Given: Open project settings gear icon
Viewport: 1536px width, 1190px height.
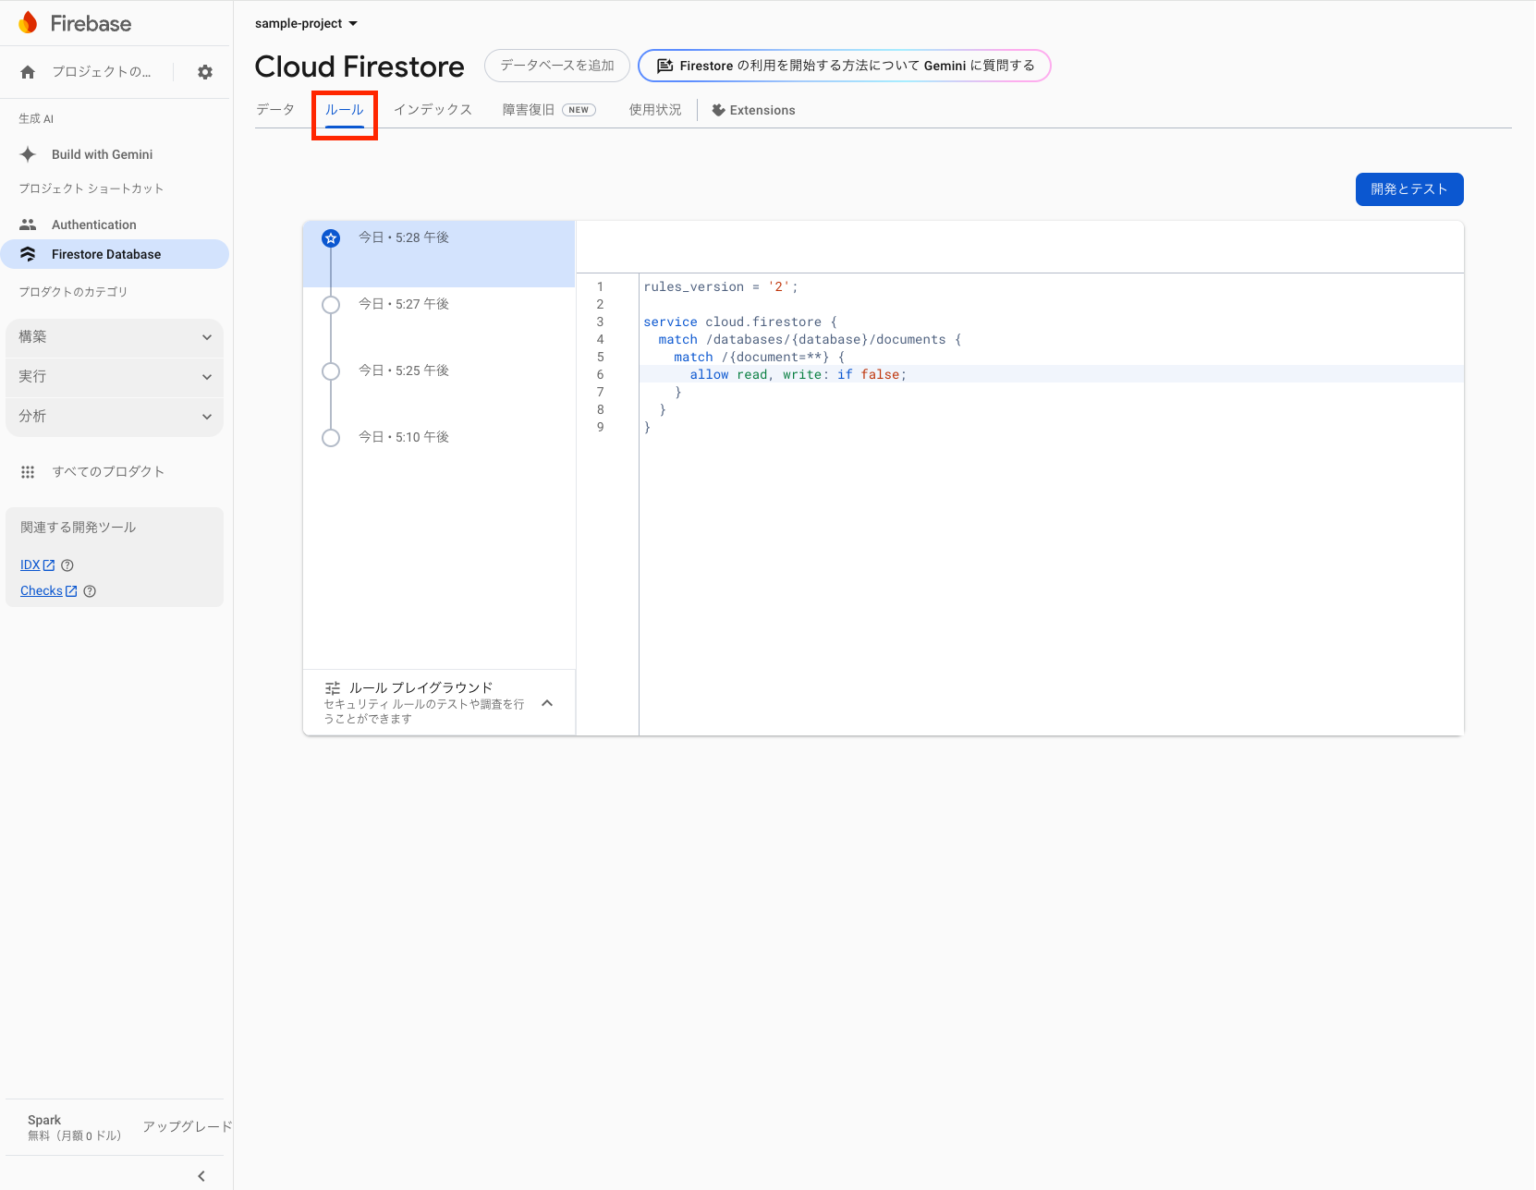Looking at the screenshot, I should coord(205,72).
